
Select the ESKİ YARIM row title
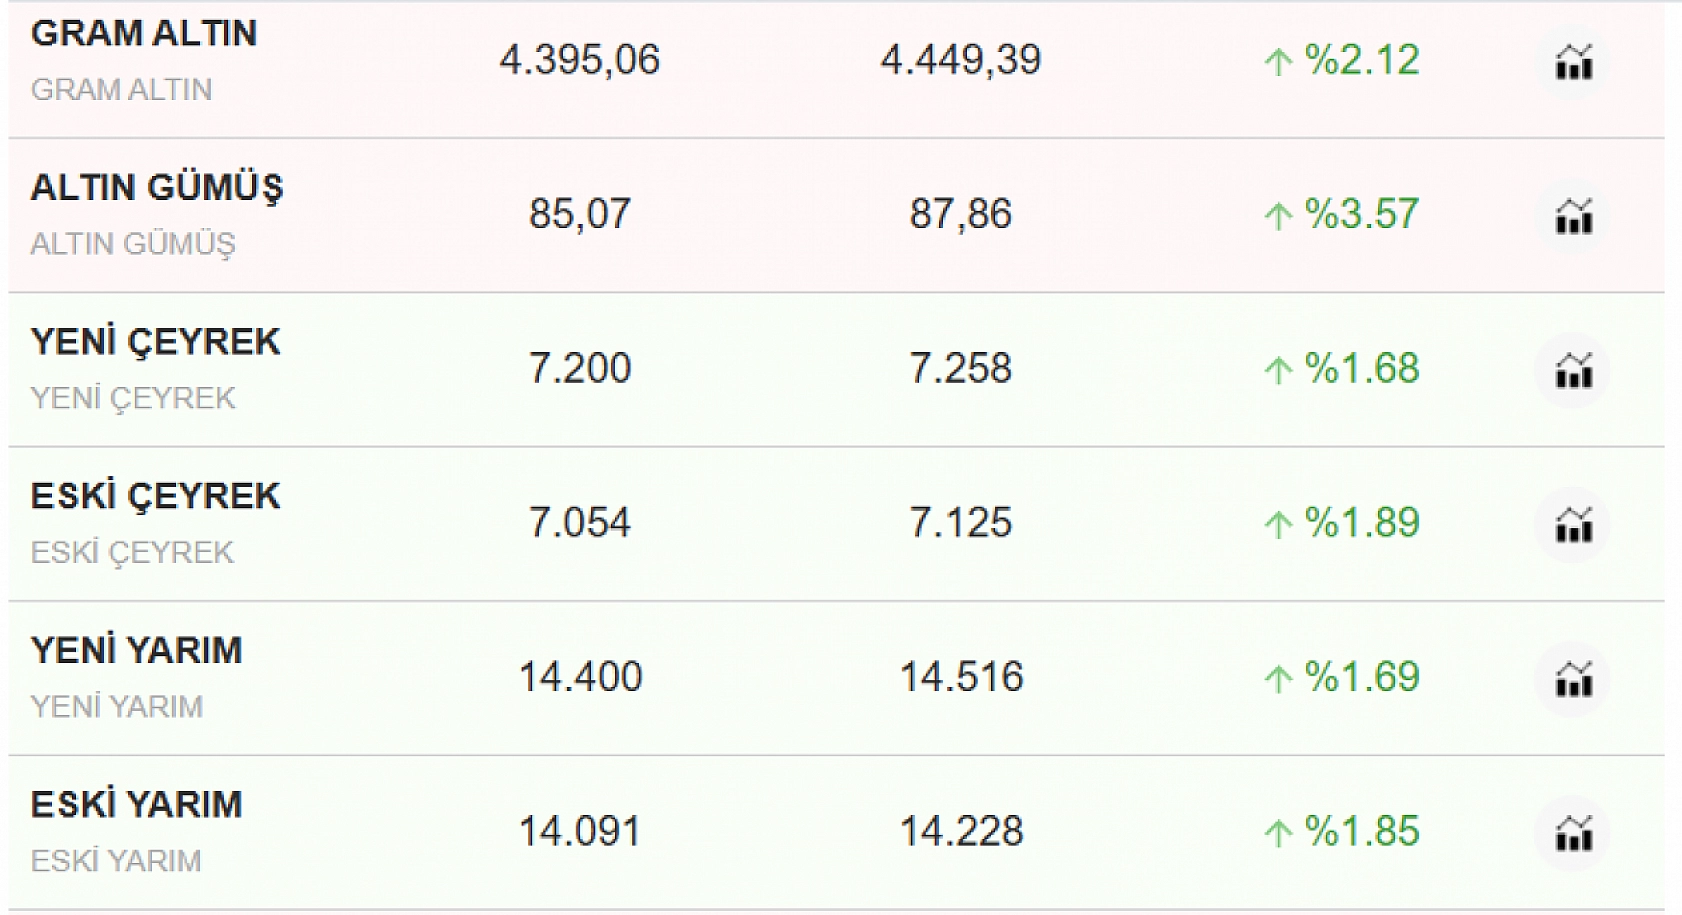136,805
